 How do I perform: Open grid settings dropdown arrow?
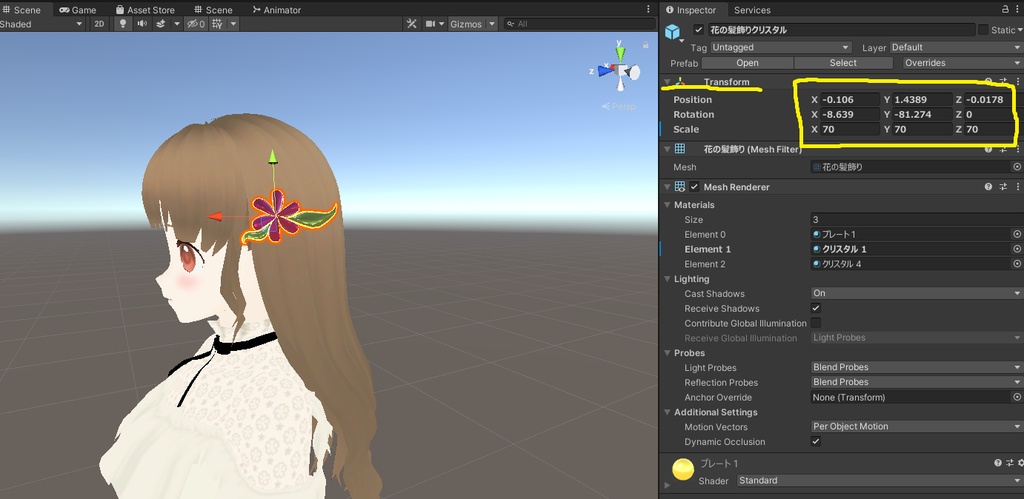tap(233, 24)
